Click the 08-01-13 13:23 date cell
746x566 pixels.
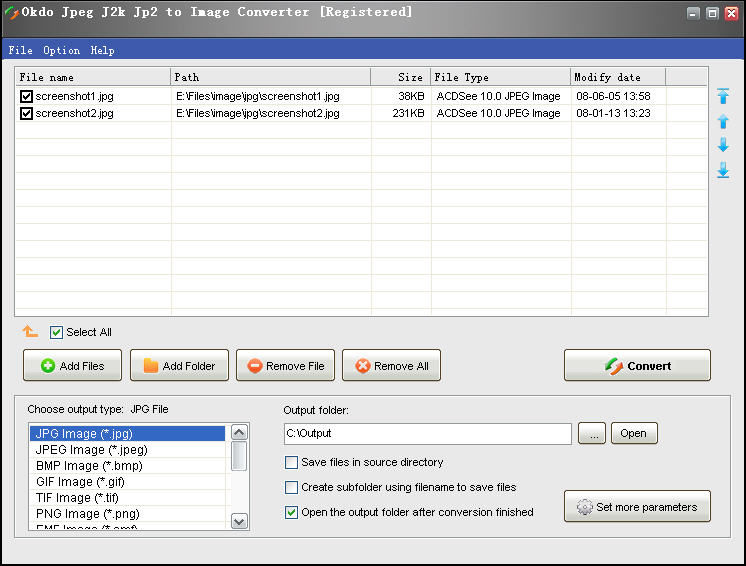613,113
